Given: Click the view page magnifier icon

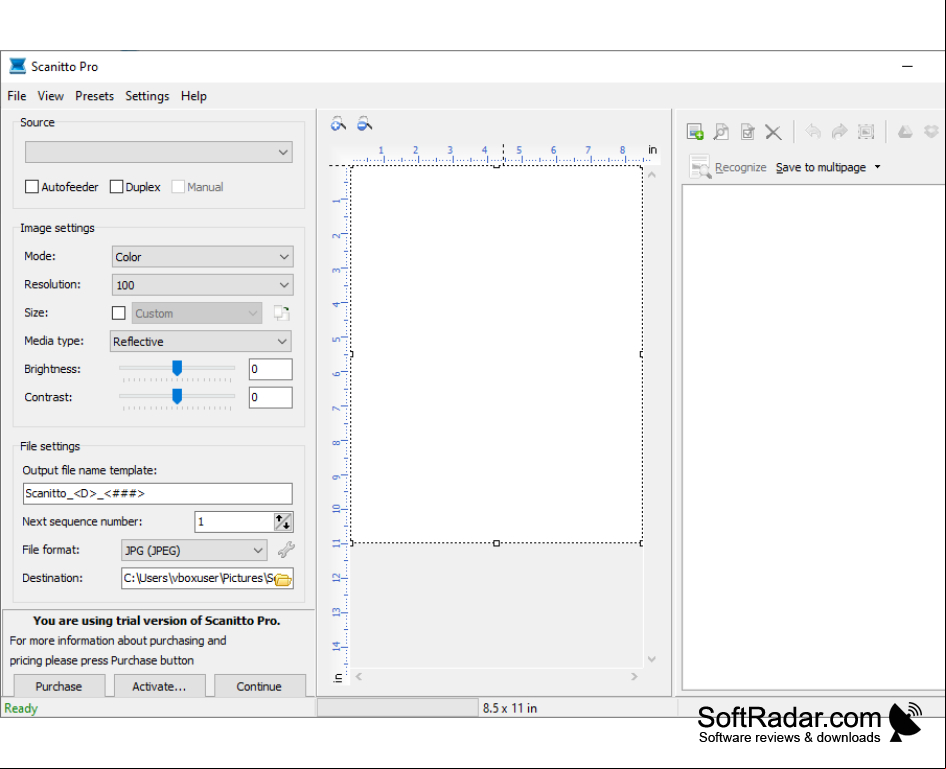Looking at the screenshot, I should 721,131.
